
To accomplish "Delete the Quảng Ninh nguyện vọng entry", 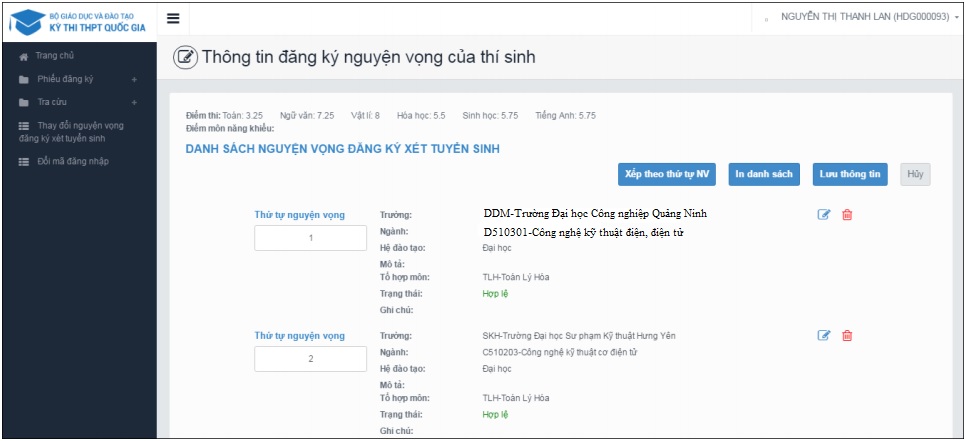I will (x=847, y=214).
